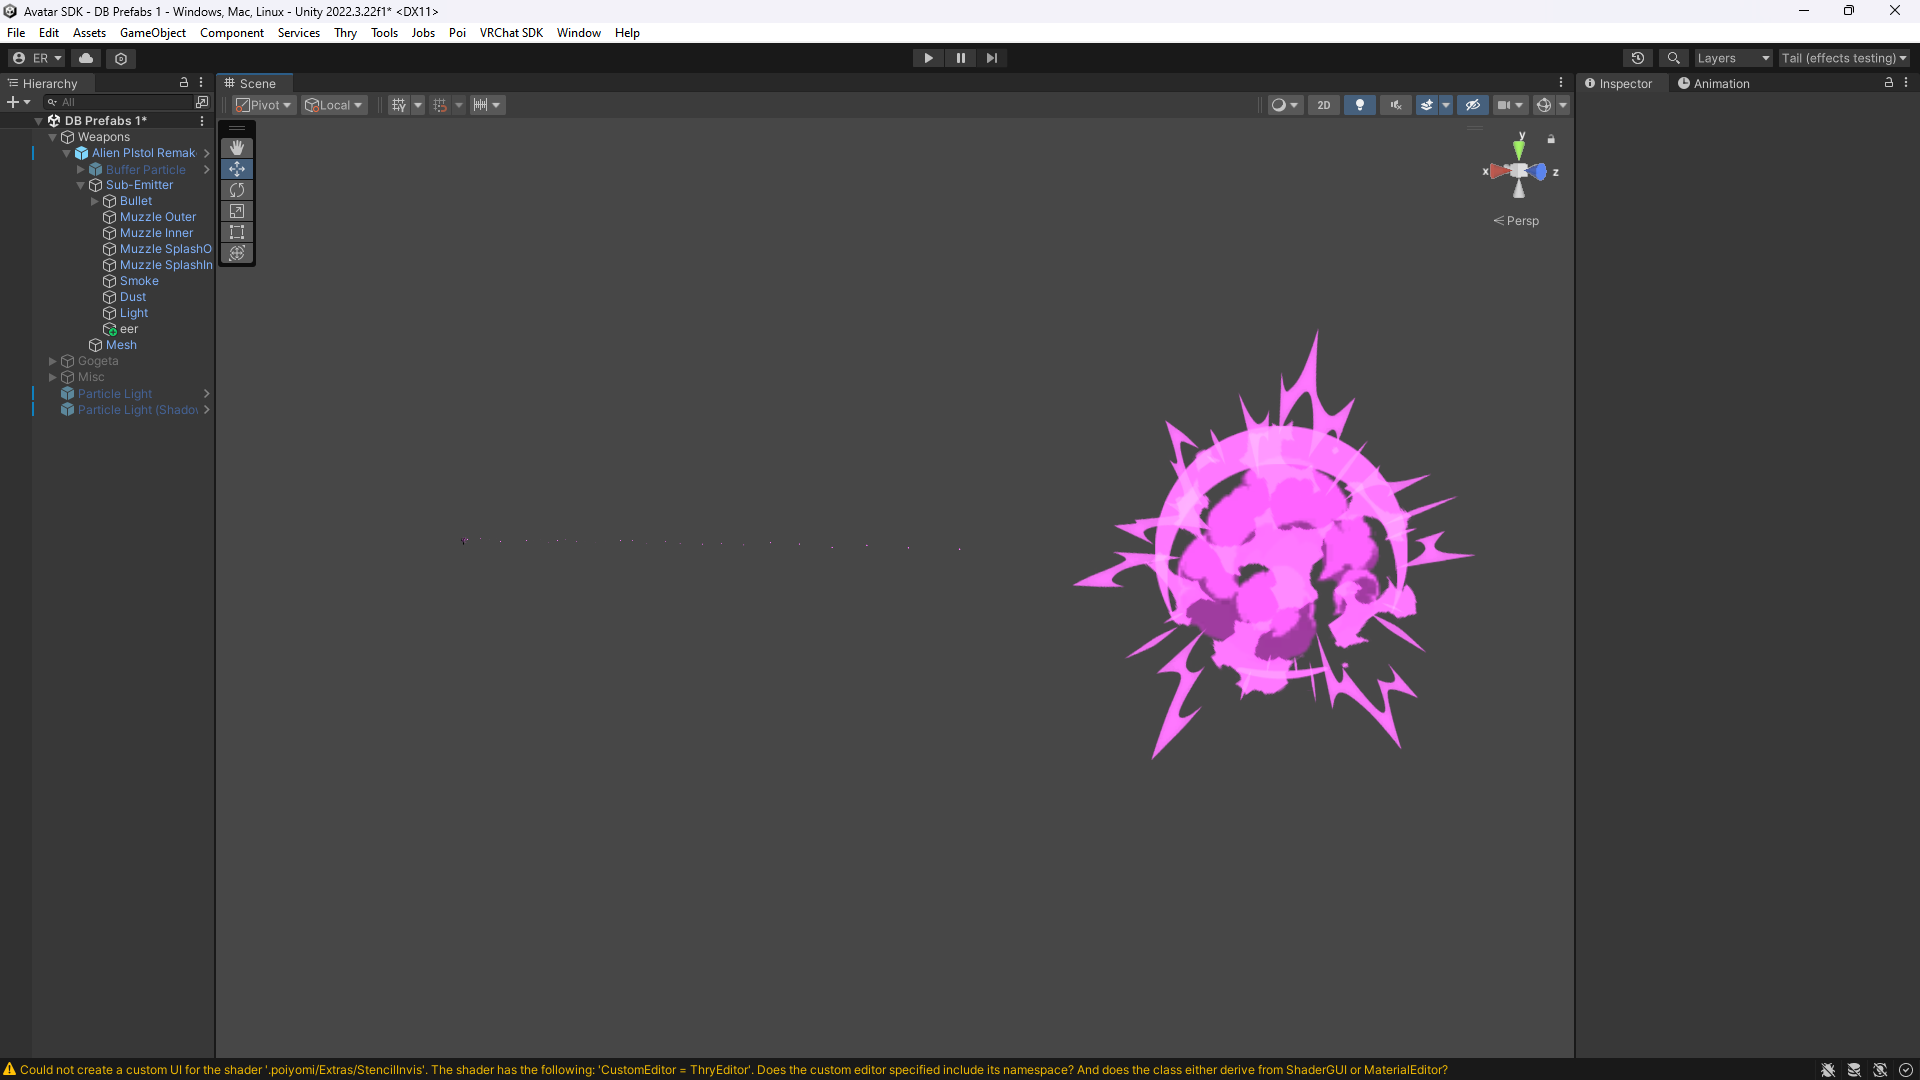The height and width of the screenshot is (1080, 1920).
Task: Toggle scene lighting bulb
Action: (1359, 105)
